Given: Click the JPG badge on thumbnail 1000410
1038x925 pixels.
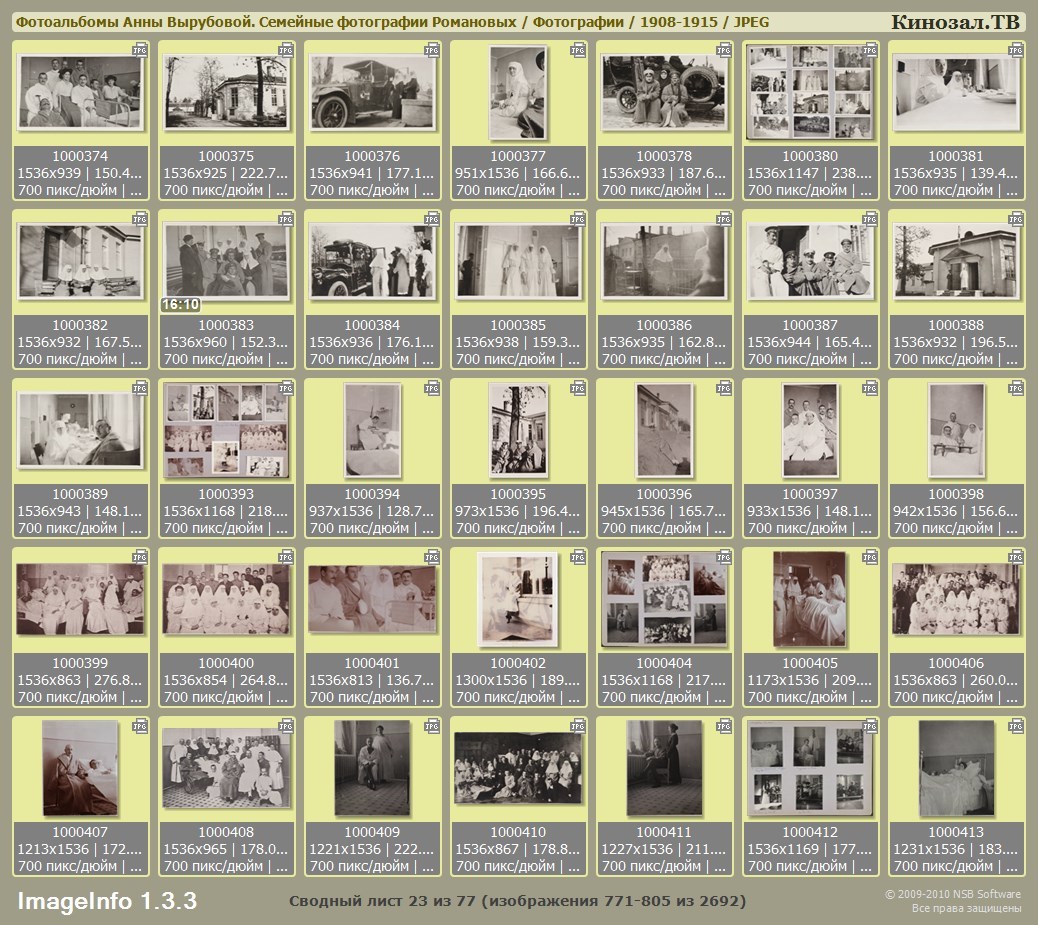Looking at the screenshot, I should 578,726.
